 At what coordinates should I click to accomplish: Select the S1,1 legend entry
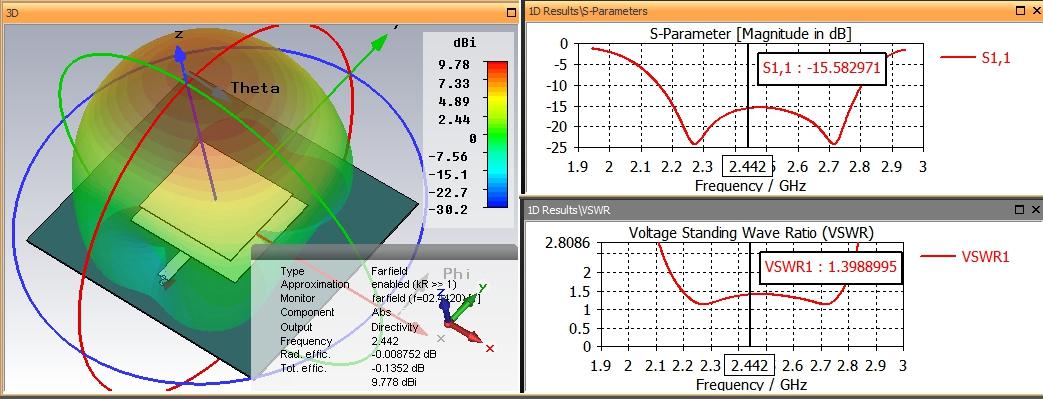pos(975,58)
